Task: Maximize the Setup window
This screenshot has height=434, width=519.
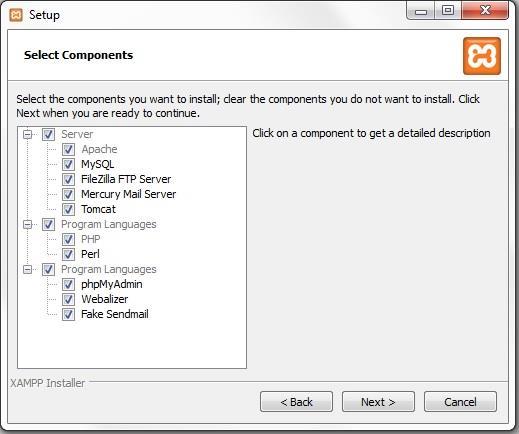Action: pyautogui.click(x=448, y=11)
